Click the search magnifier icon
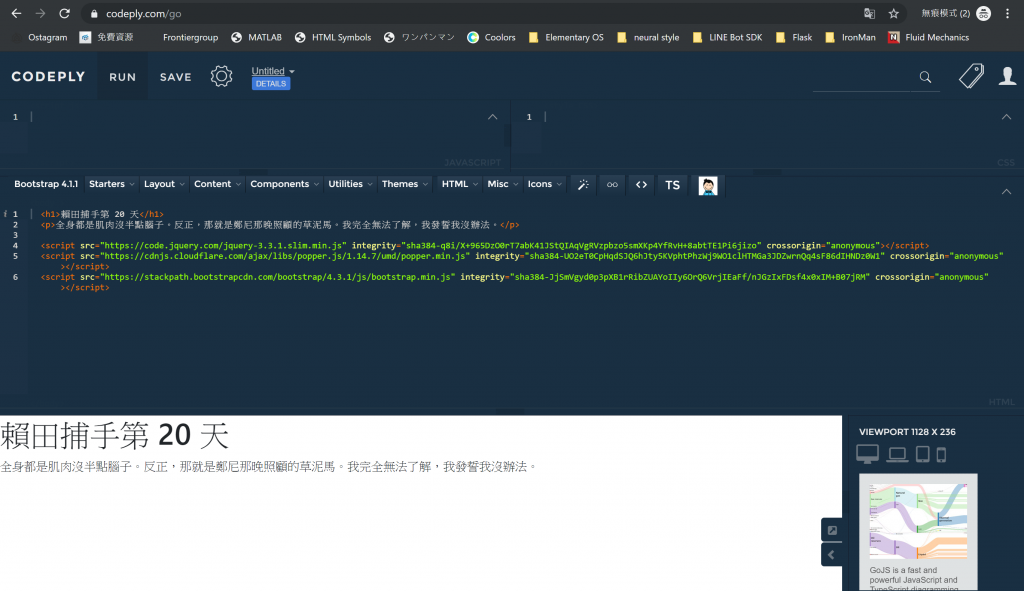Screen dimensions: 1024x591 [x=925, y=77]
